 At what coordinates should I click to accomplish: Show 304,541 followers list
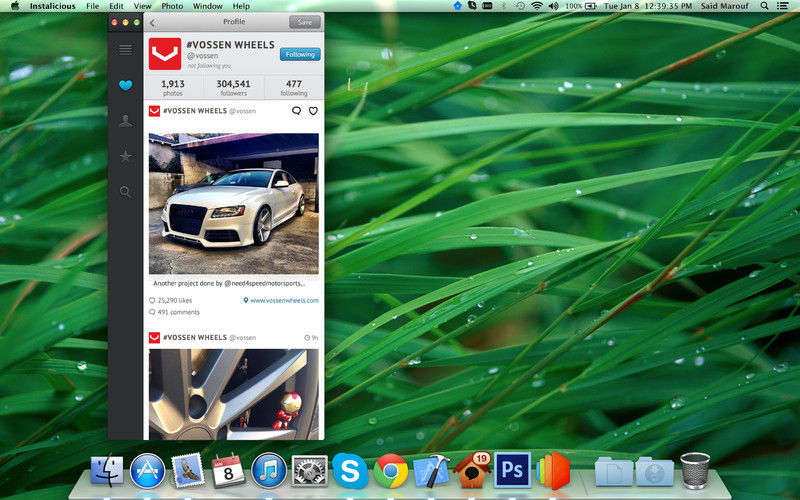pos(233,87)
